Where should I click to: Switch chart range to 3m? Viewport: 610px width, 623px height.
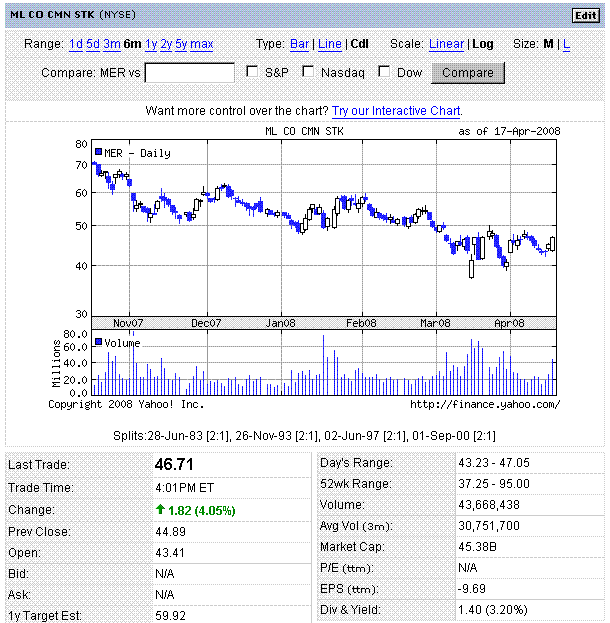(x=111, y=44)
